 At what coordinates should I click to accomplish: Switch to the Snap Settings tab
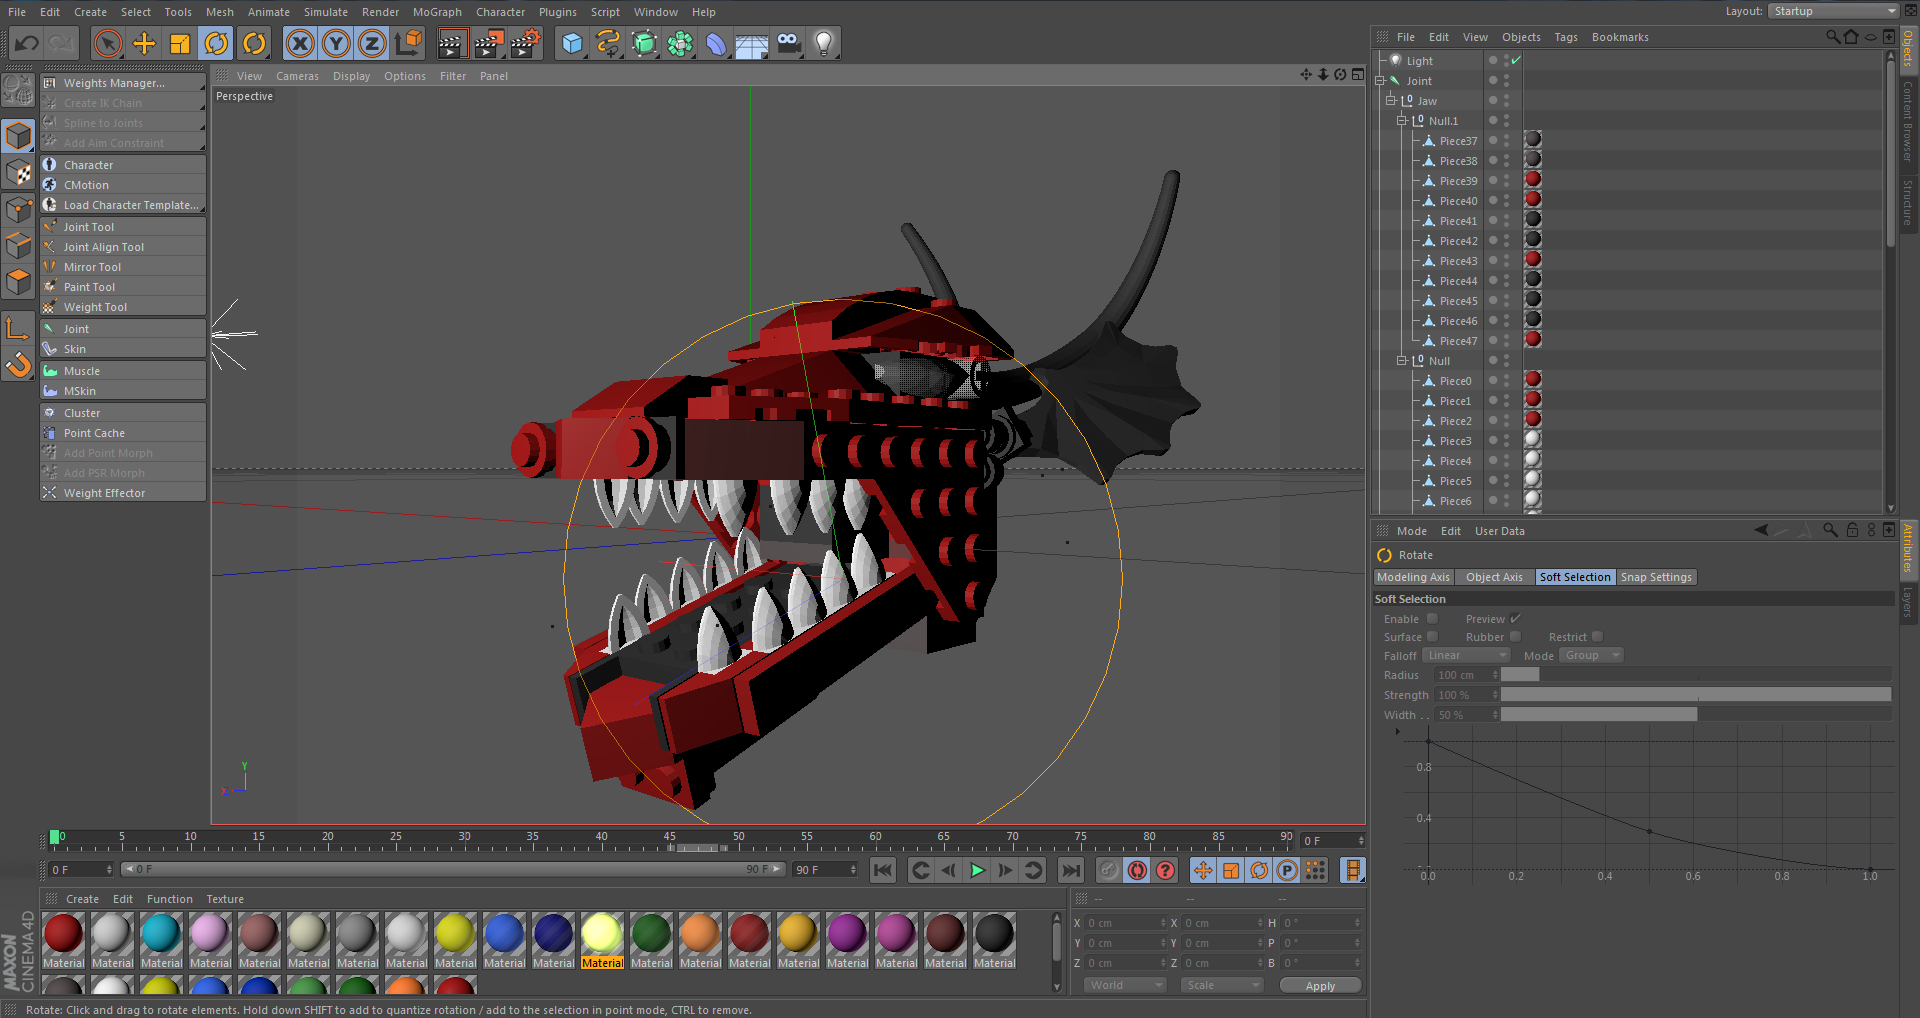(x=1656, y=577)
